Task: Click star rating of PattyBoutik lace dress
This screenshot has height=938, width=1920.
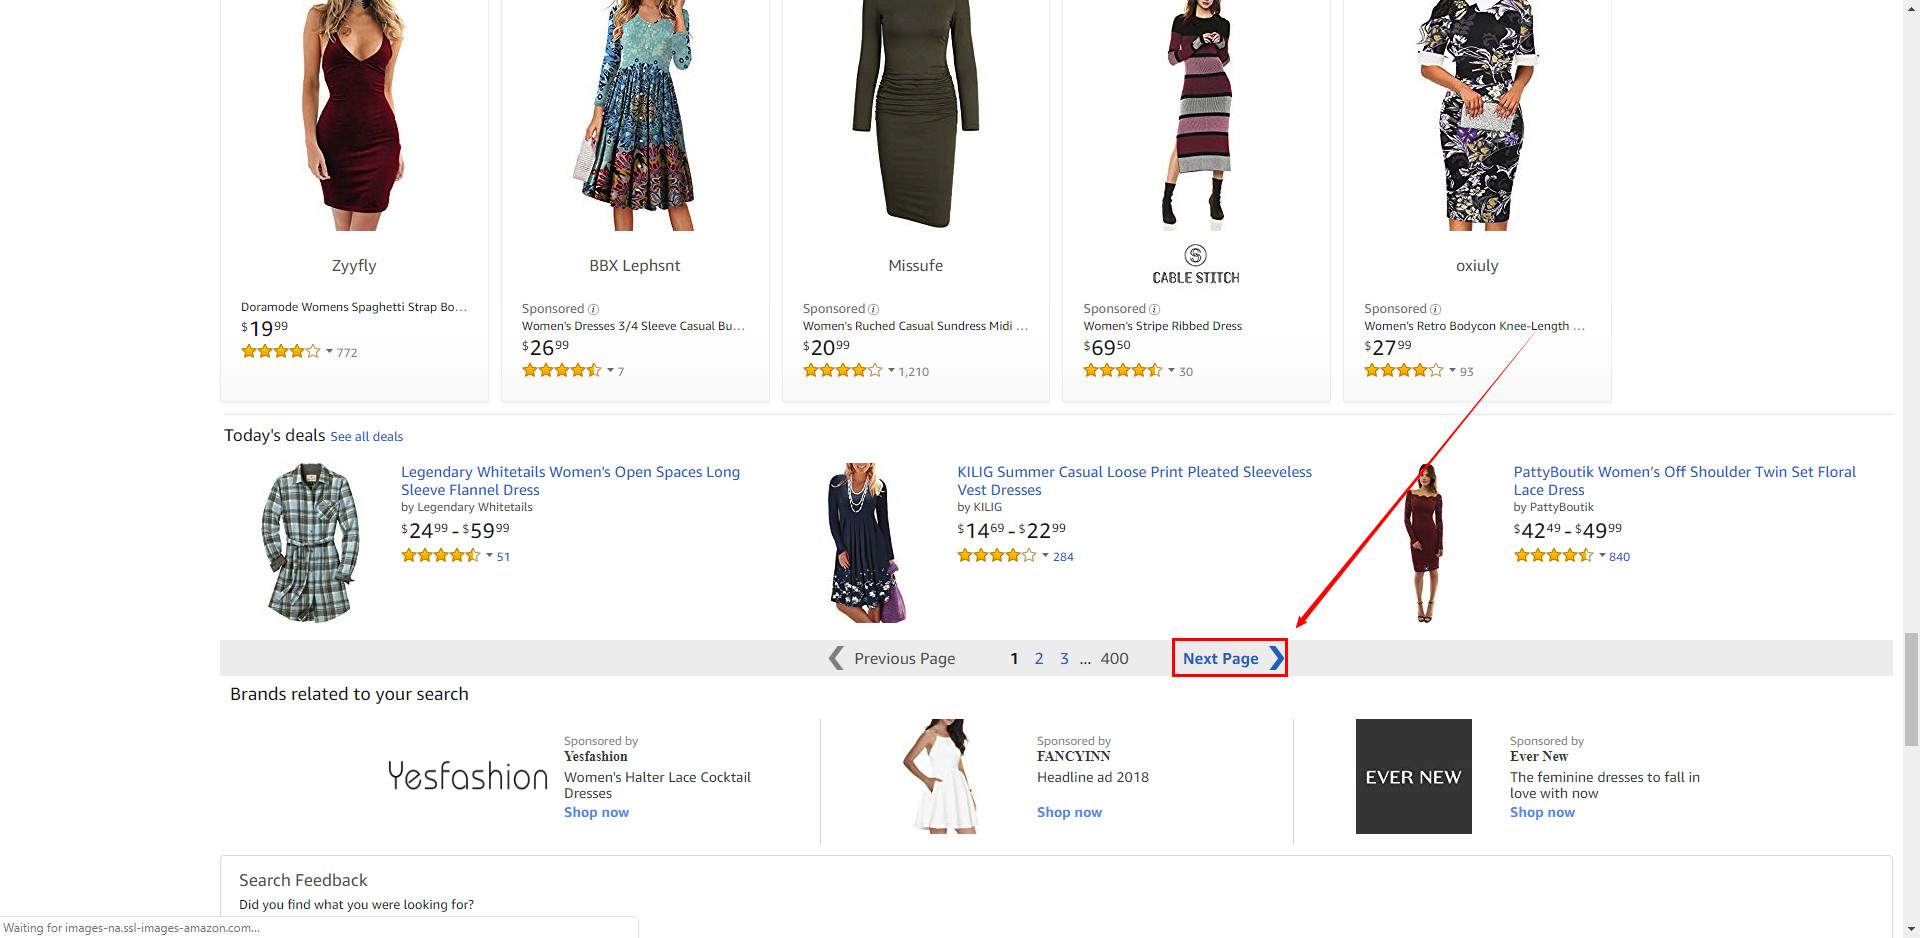Action: [1553, 555]
